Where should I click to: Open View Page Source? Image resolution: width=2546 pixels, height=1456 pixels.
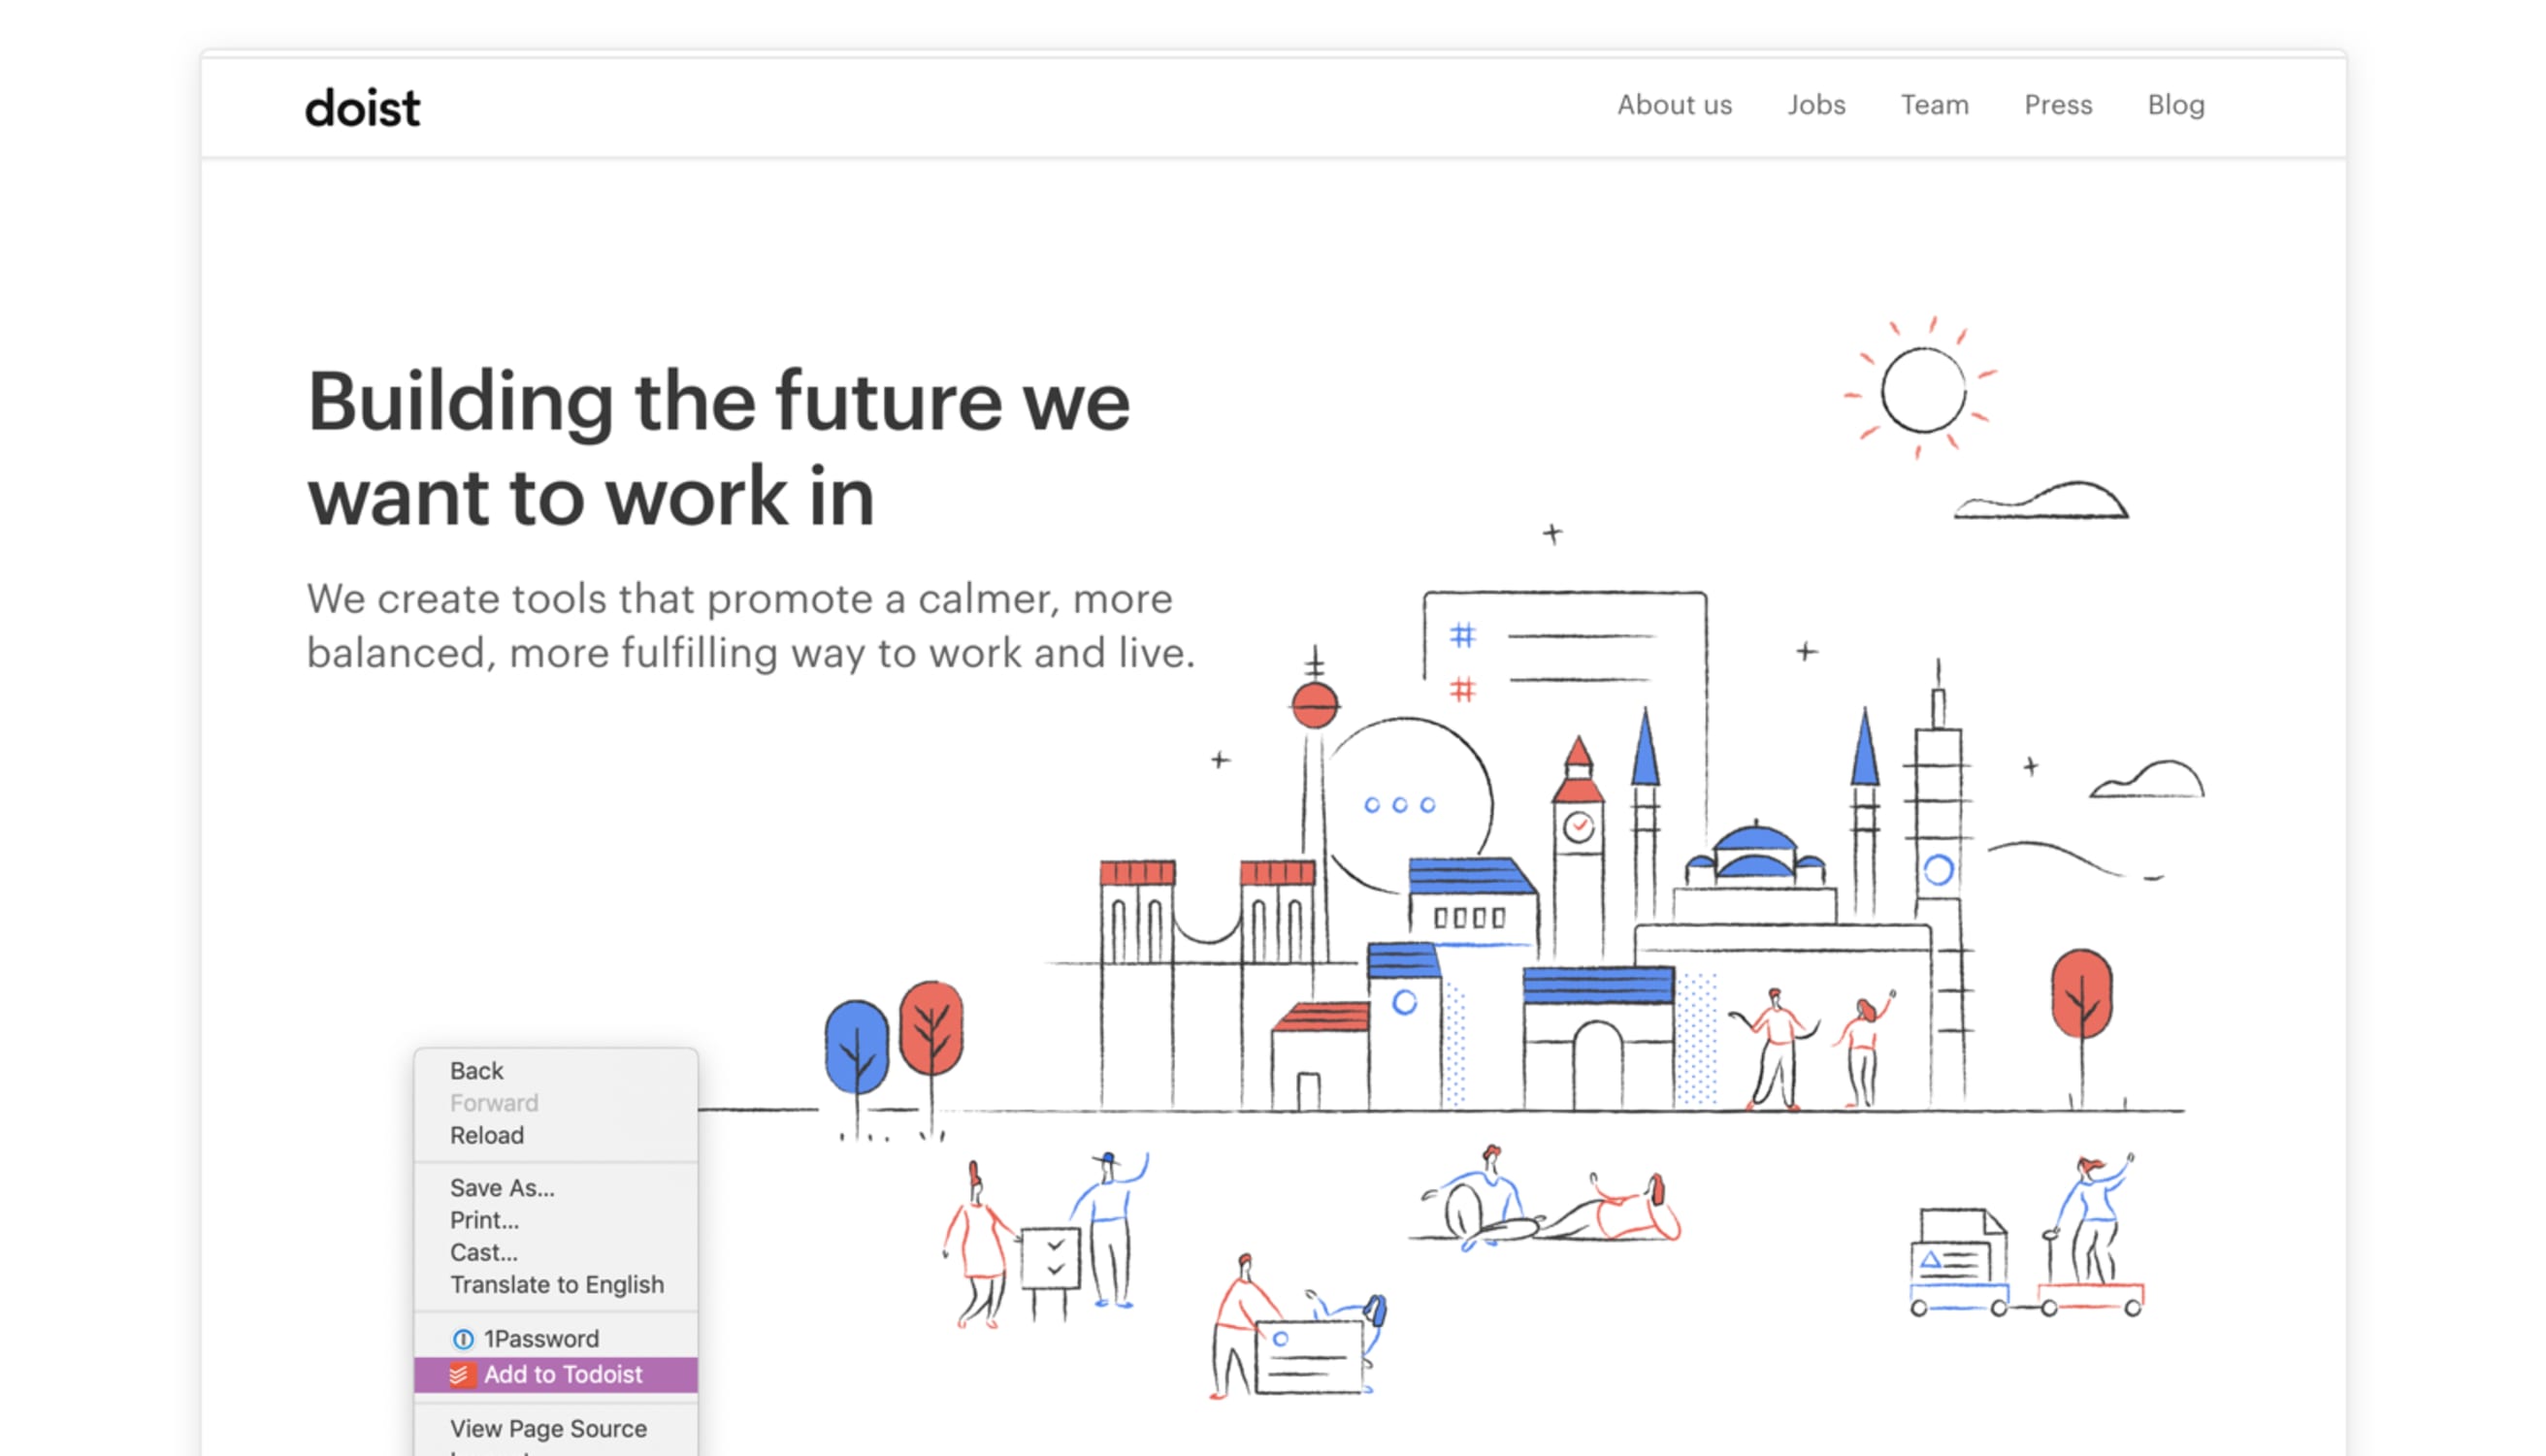pyautogui.click(x=548, y=1428)
